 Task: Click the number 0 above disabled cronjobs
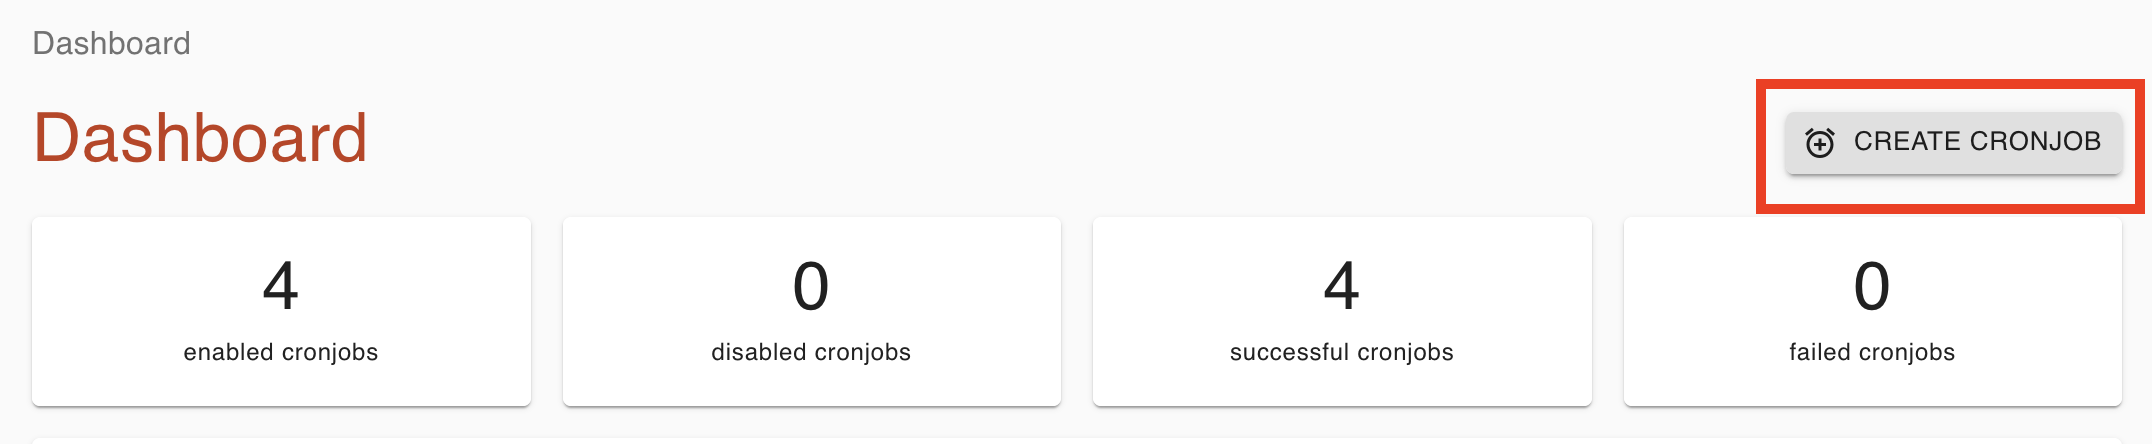pyautogui.click(x=811, y=286)
